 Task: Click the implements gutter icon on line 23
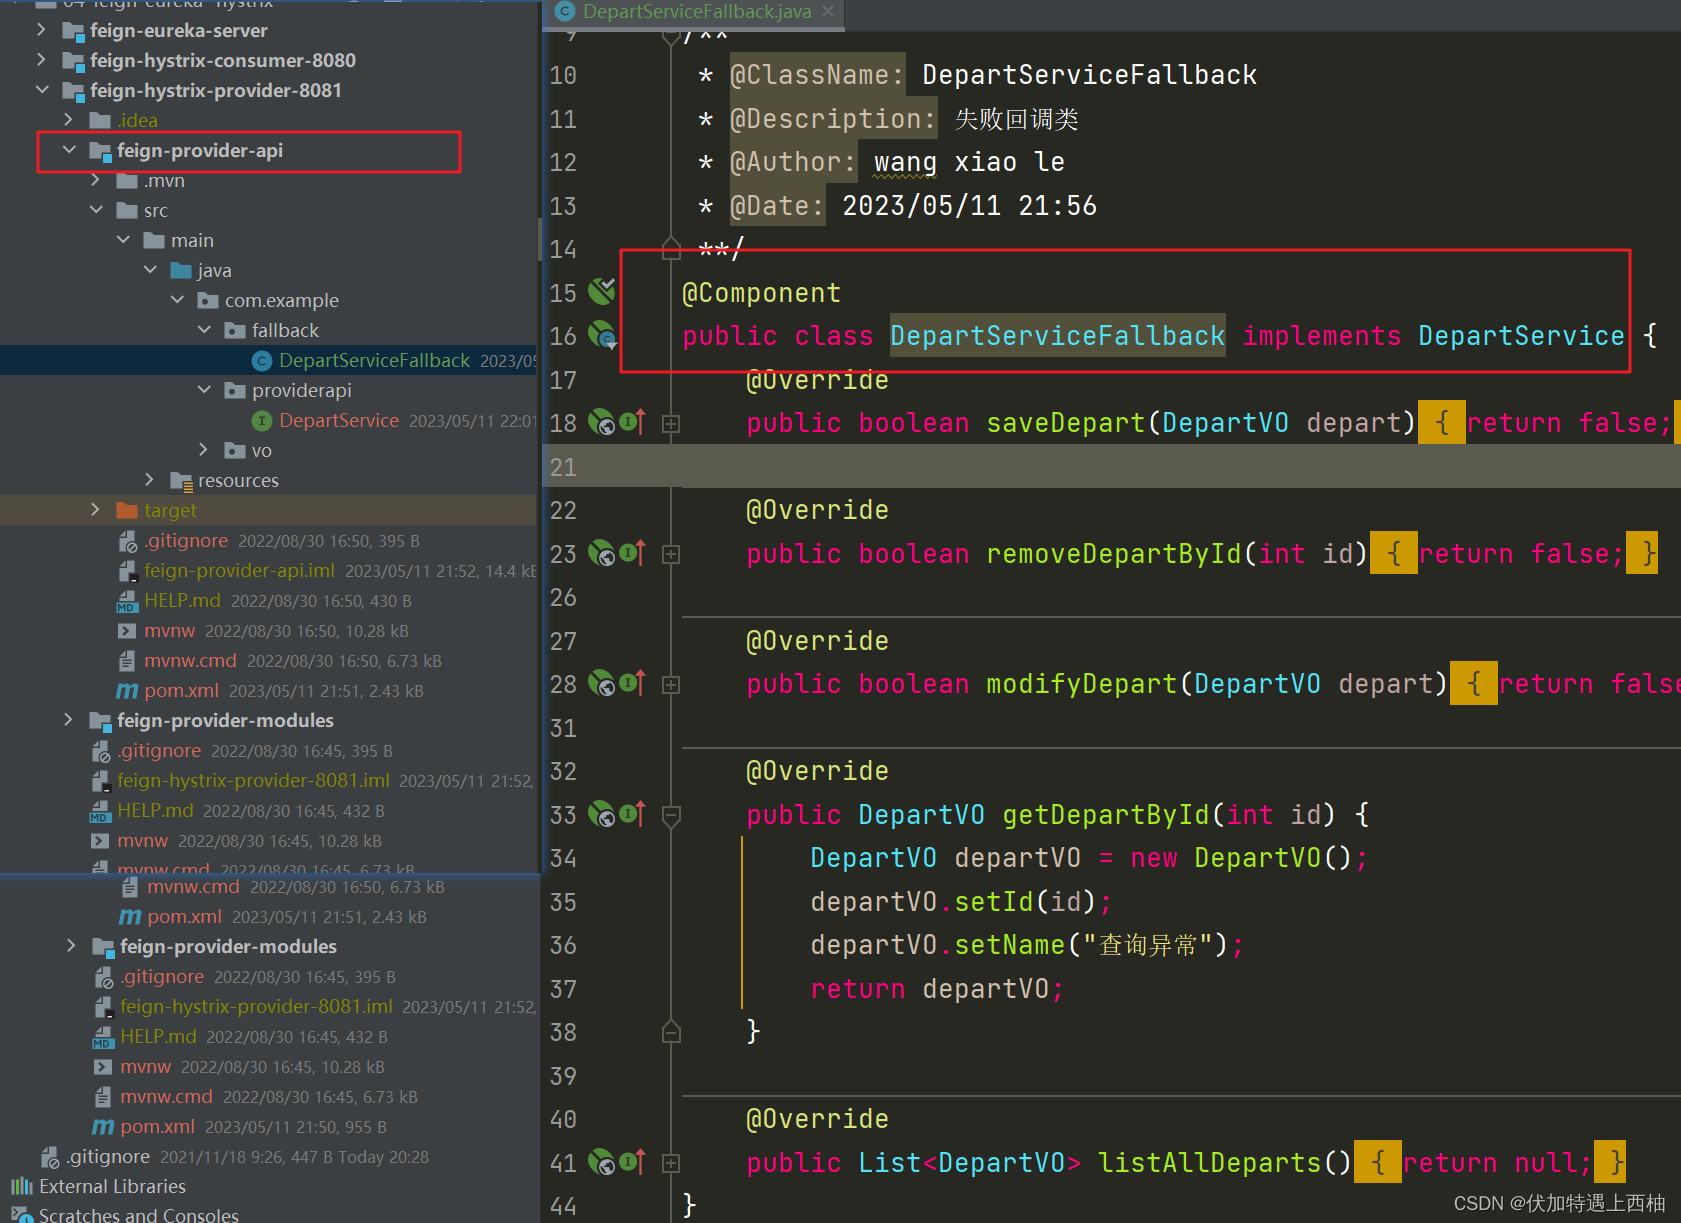(x=633, y=553)
